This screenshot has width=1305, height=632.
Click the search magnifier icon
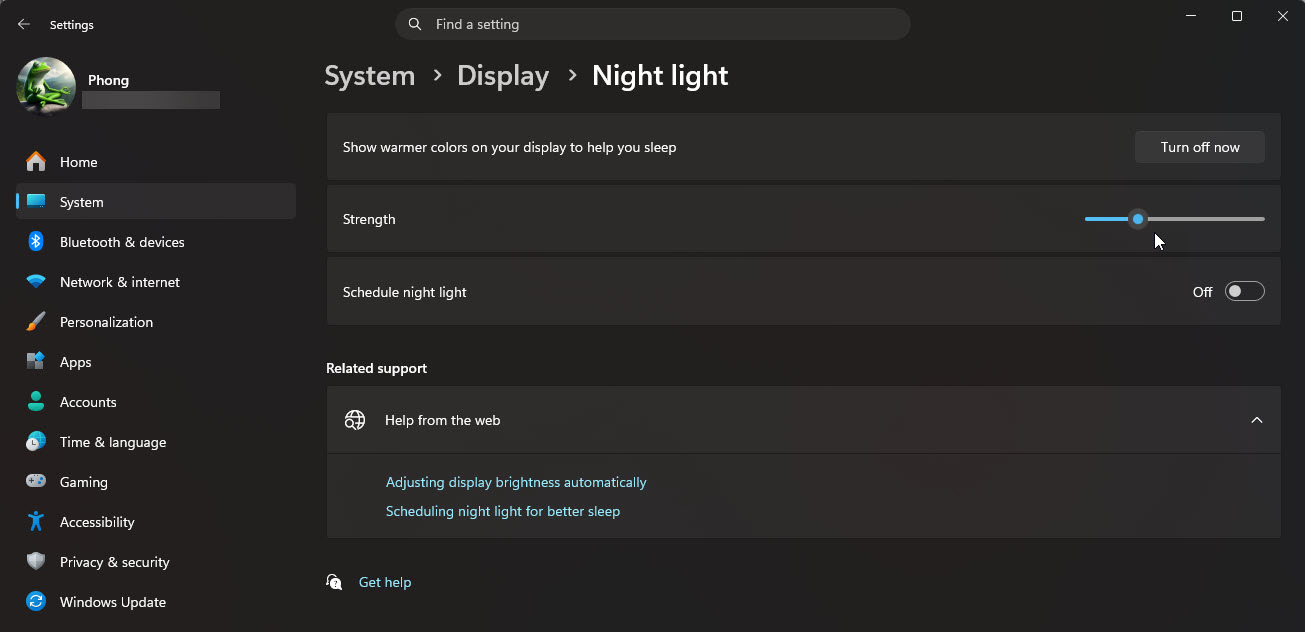tap(415, 24)
